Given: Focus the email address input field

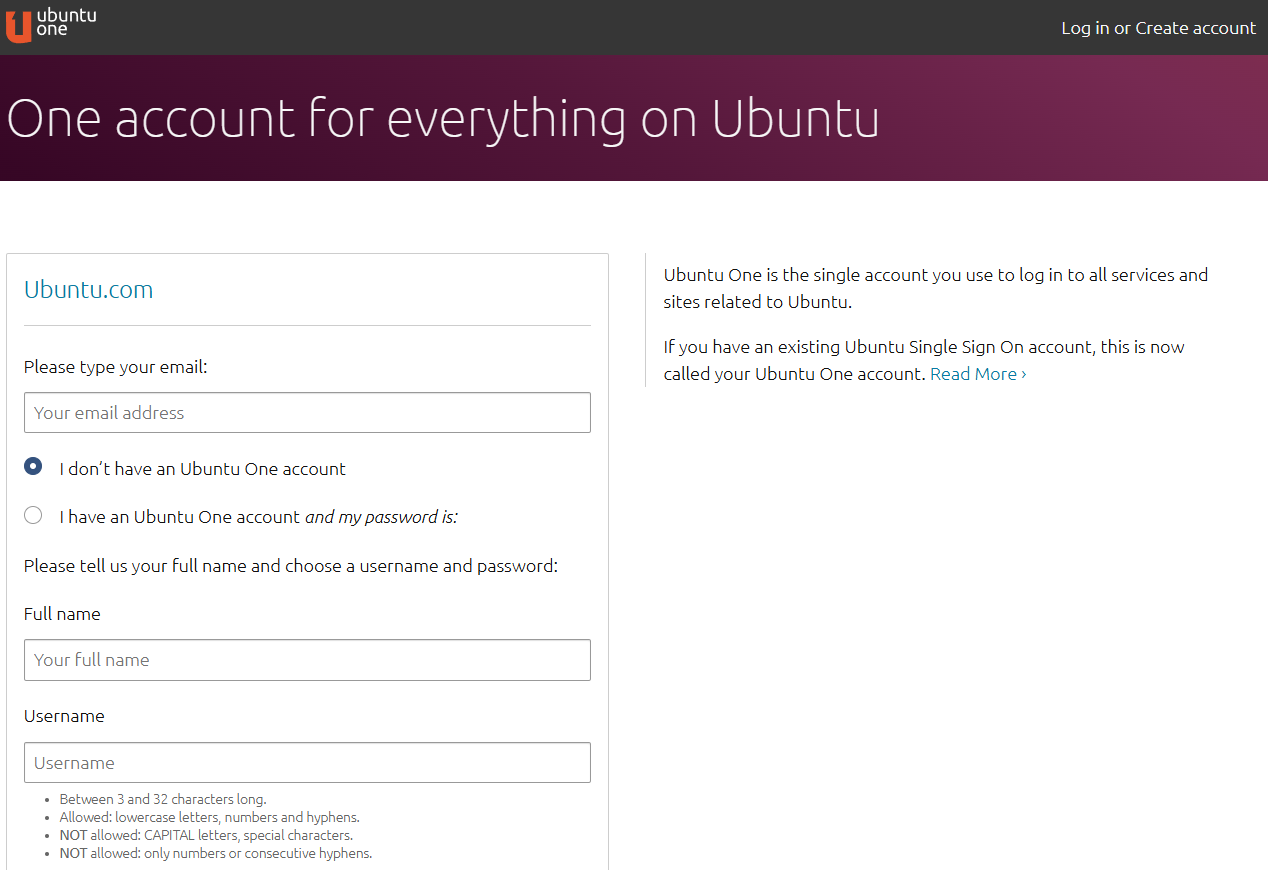Looking at the screenshot, I should 307,412.
